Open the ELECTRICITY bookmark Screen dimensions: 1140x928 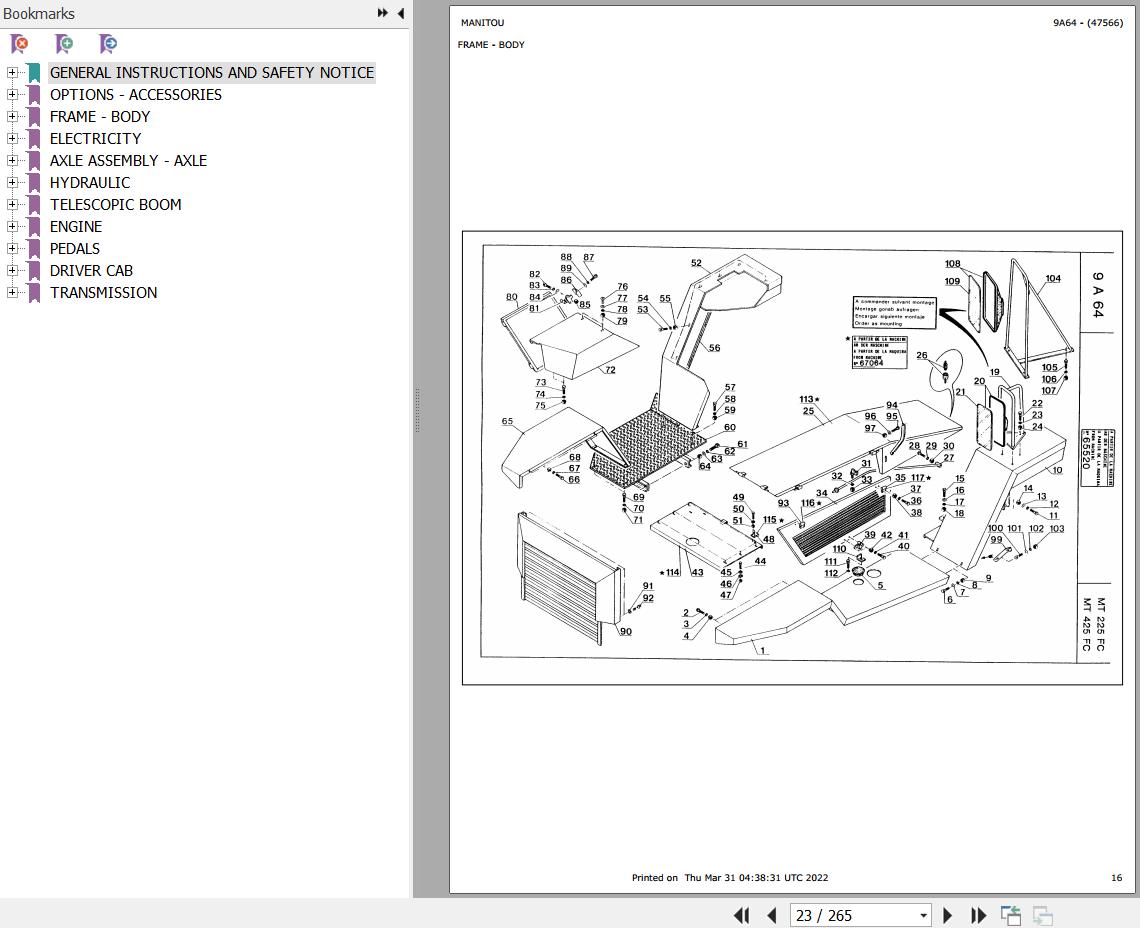coord(95,138)
